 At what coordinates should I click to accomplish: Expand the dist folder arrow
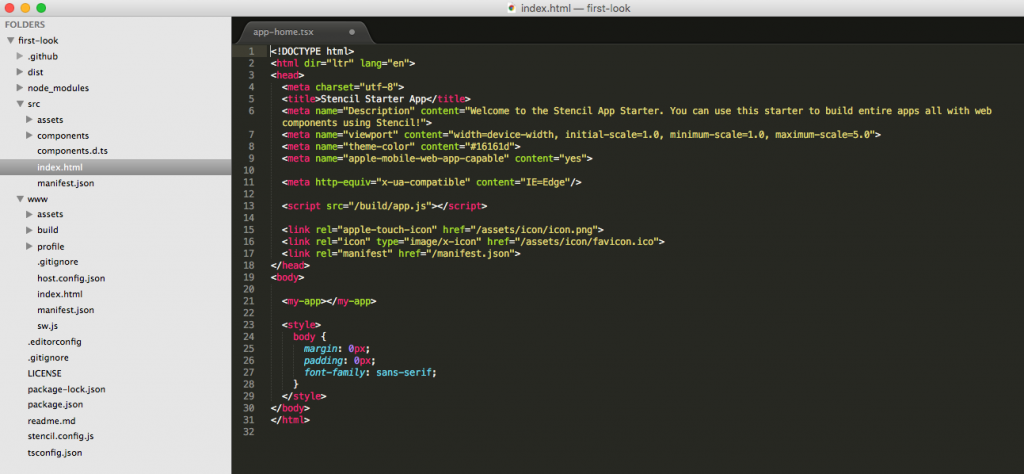pyautogui.click(x=19, y=72)
